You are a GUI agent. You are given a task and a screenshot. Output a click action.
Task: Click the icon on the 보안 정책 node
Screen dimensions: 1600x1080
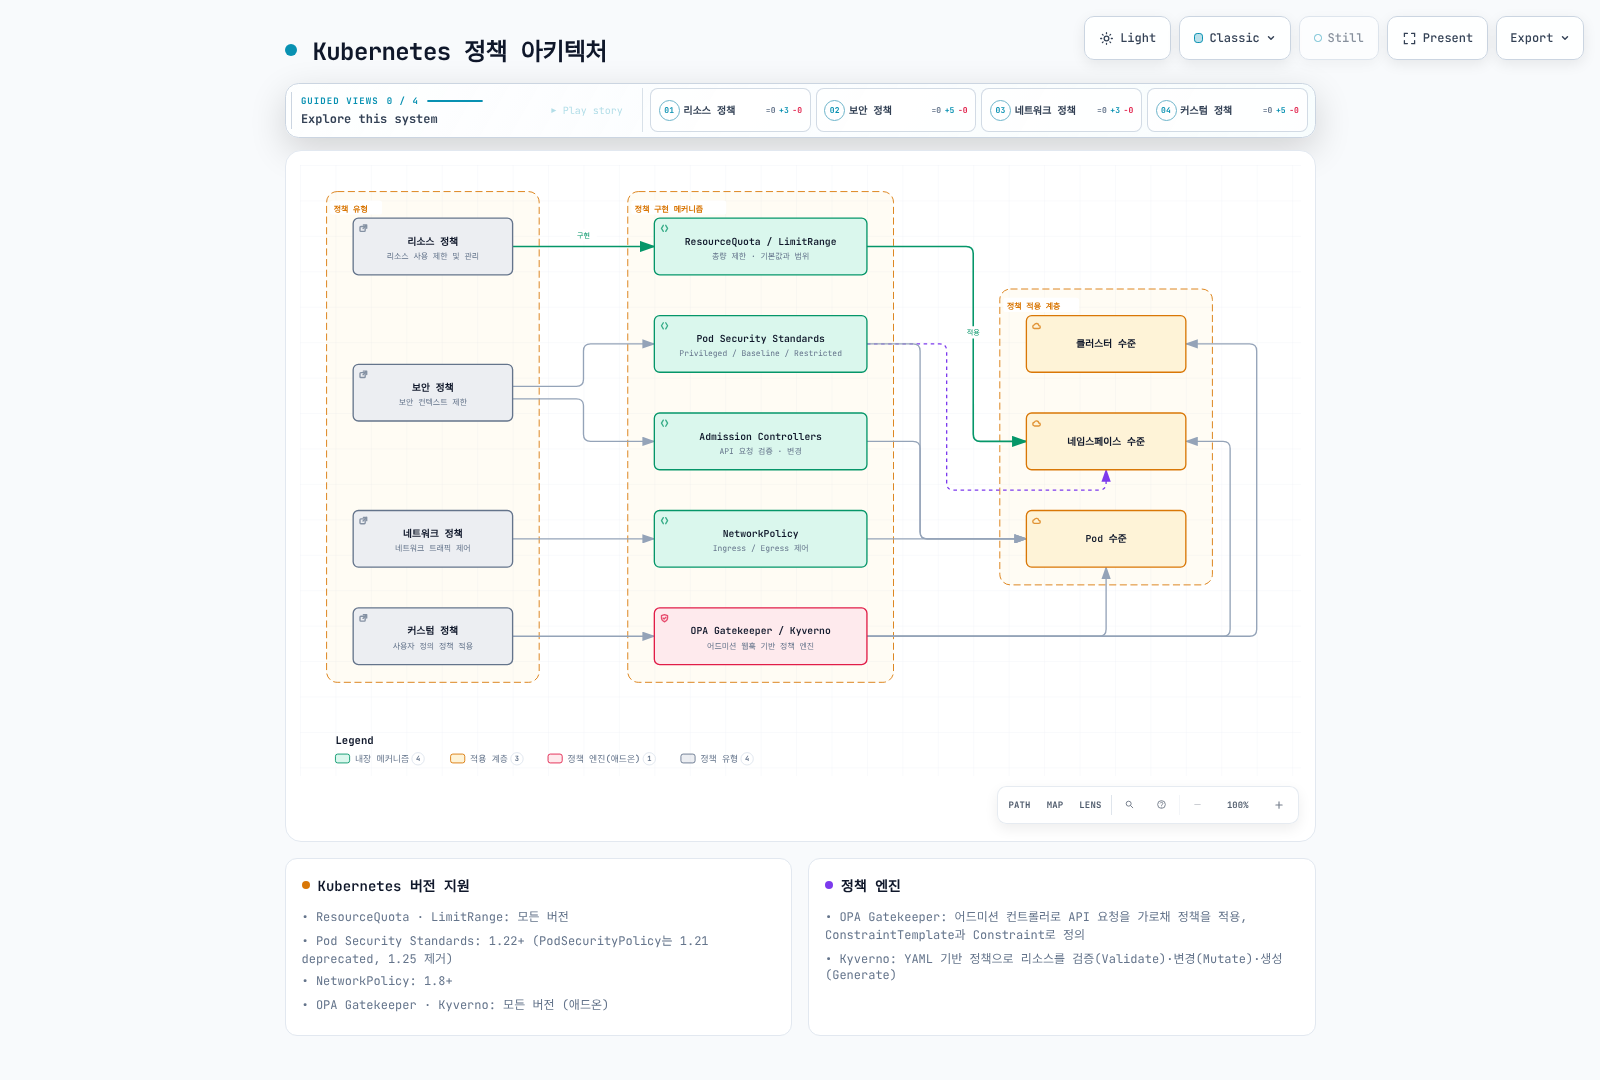363,374
